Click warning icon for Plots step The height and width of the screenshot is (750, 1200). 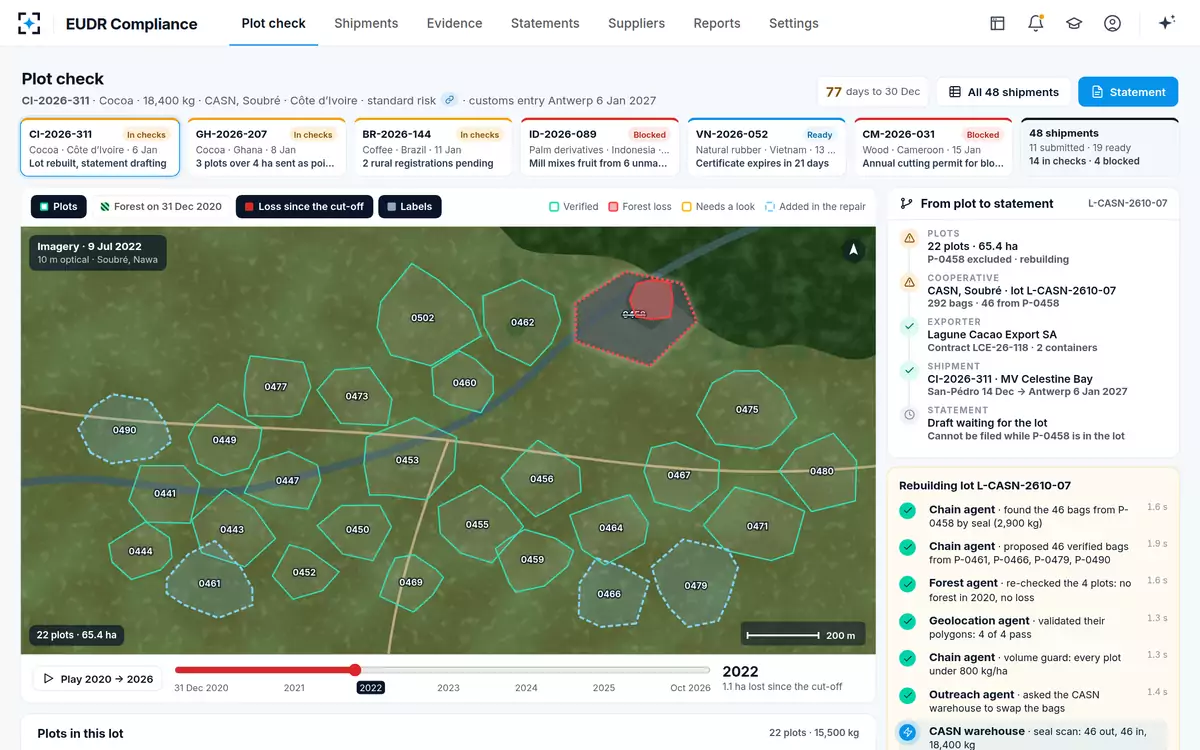(909, 239)
